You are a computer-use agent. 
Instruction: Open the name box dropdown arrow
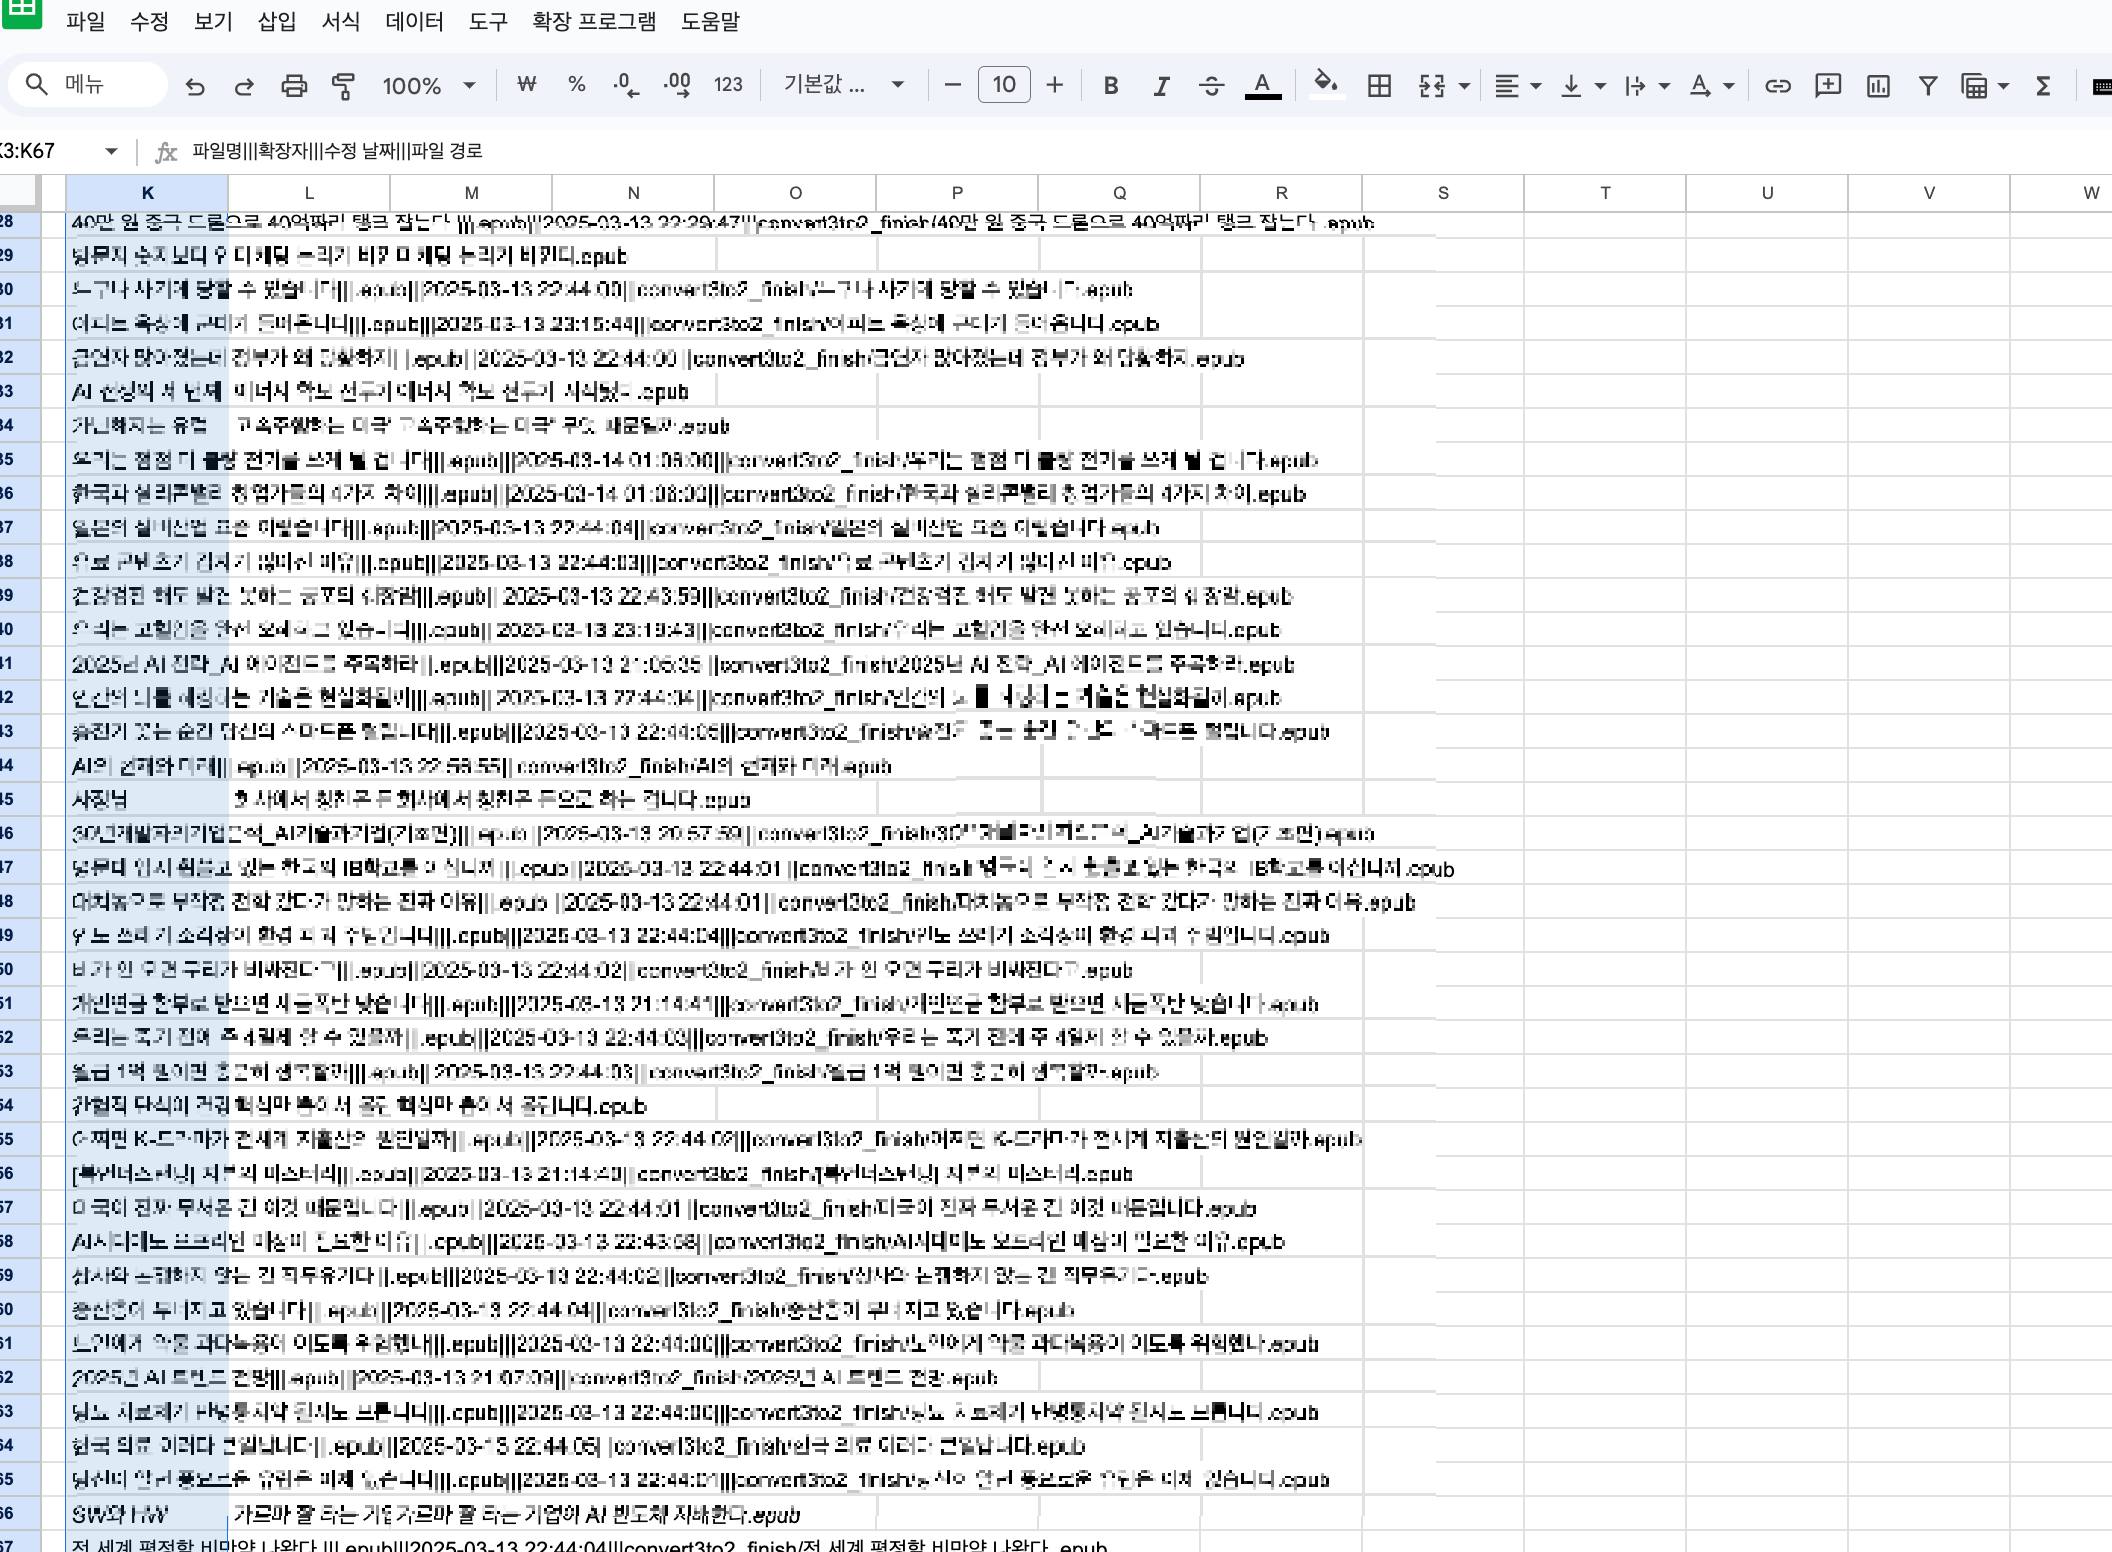tap(111, 151)
